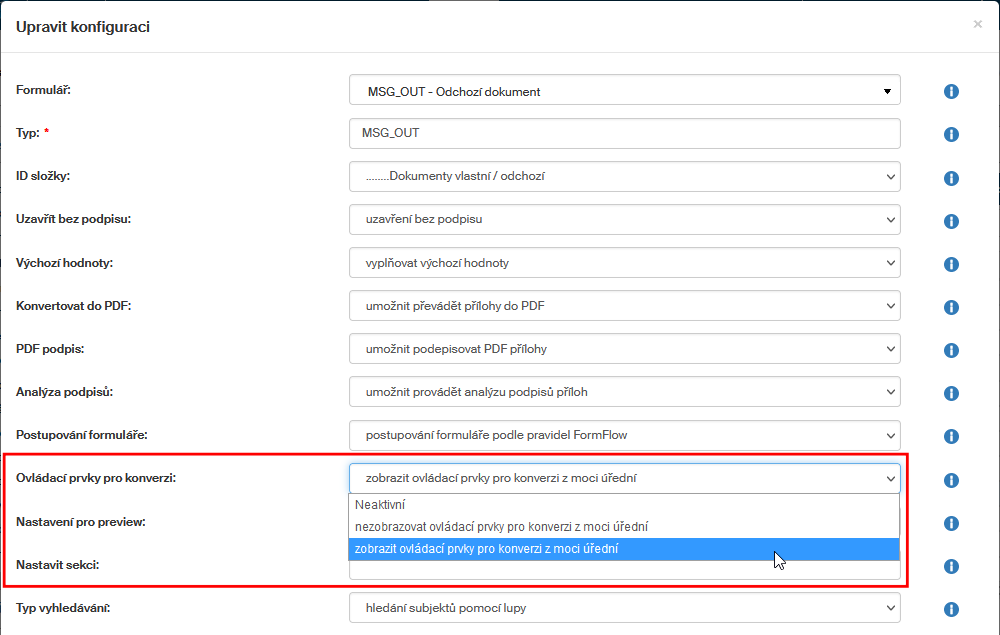Open the Konvertovat do PDF dropdown

tap(625, 305)
